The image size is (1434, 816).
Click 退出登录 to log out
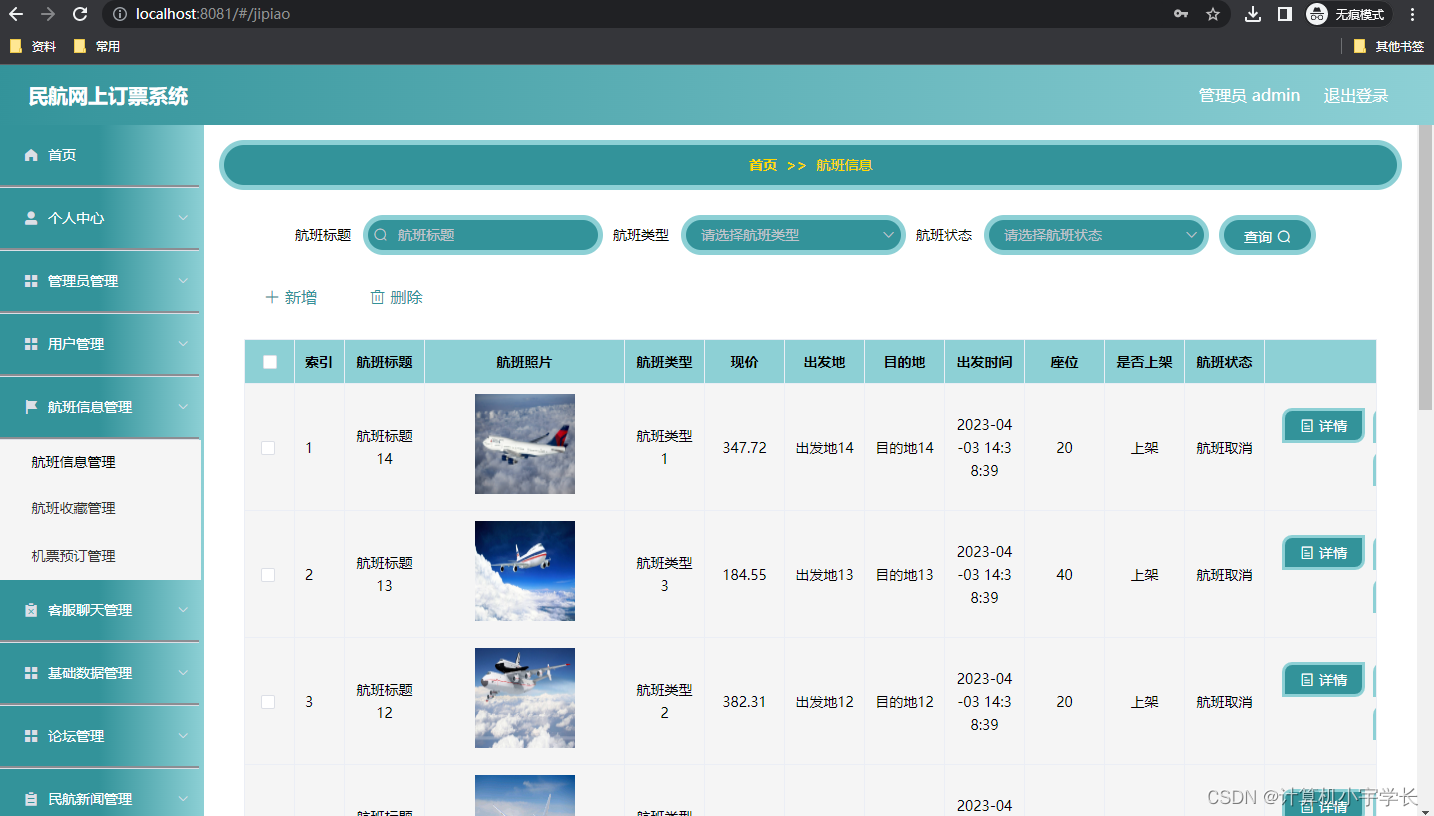tap(1356, 96)
